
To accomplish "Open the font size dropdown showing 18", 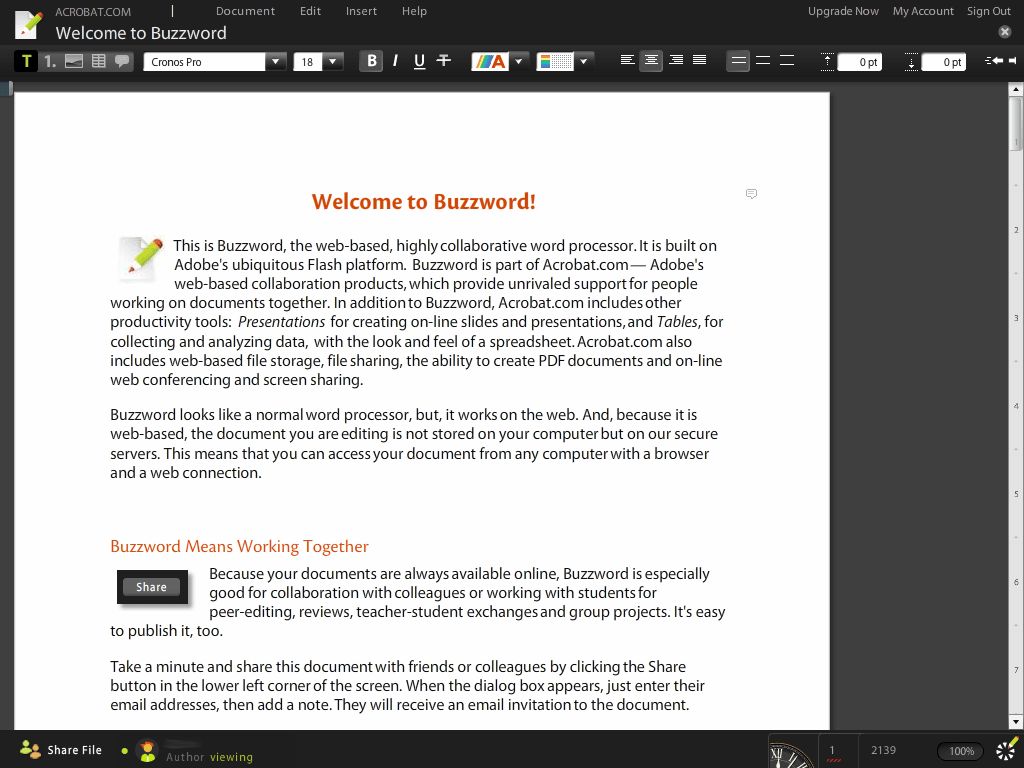I will point(333,61).
